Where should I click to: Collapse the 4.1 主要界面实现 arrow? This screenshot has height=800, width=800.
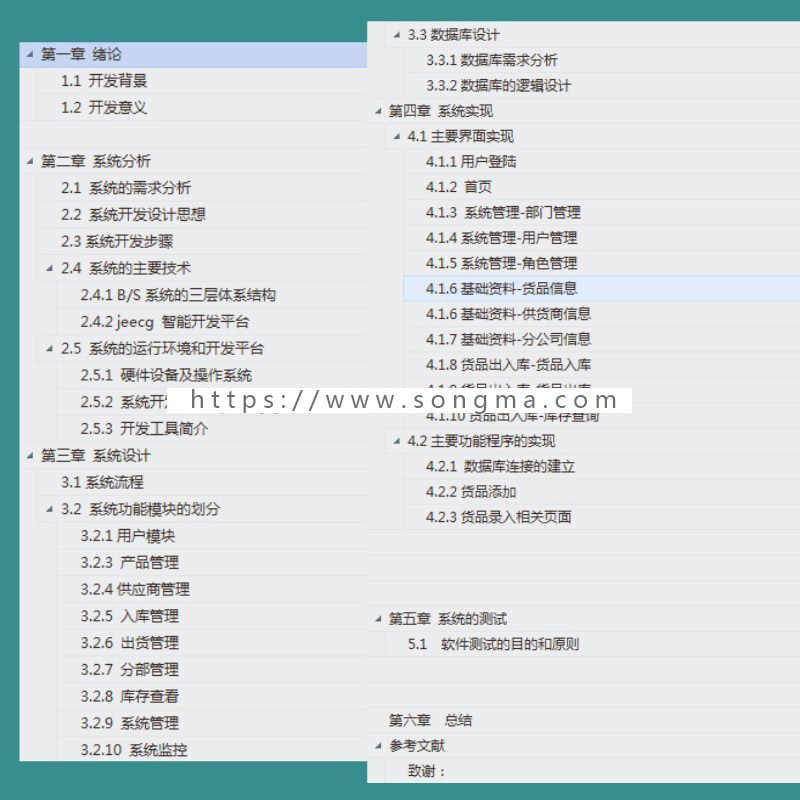click(x=396, y=136)
